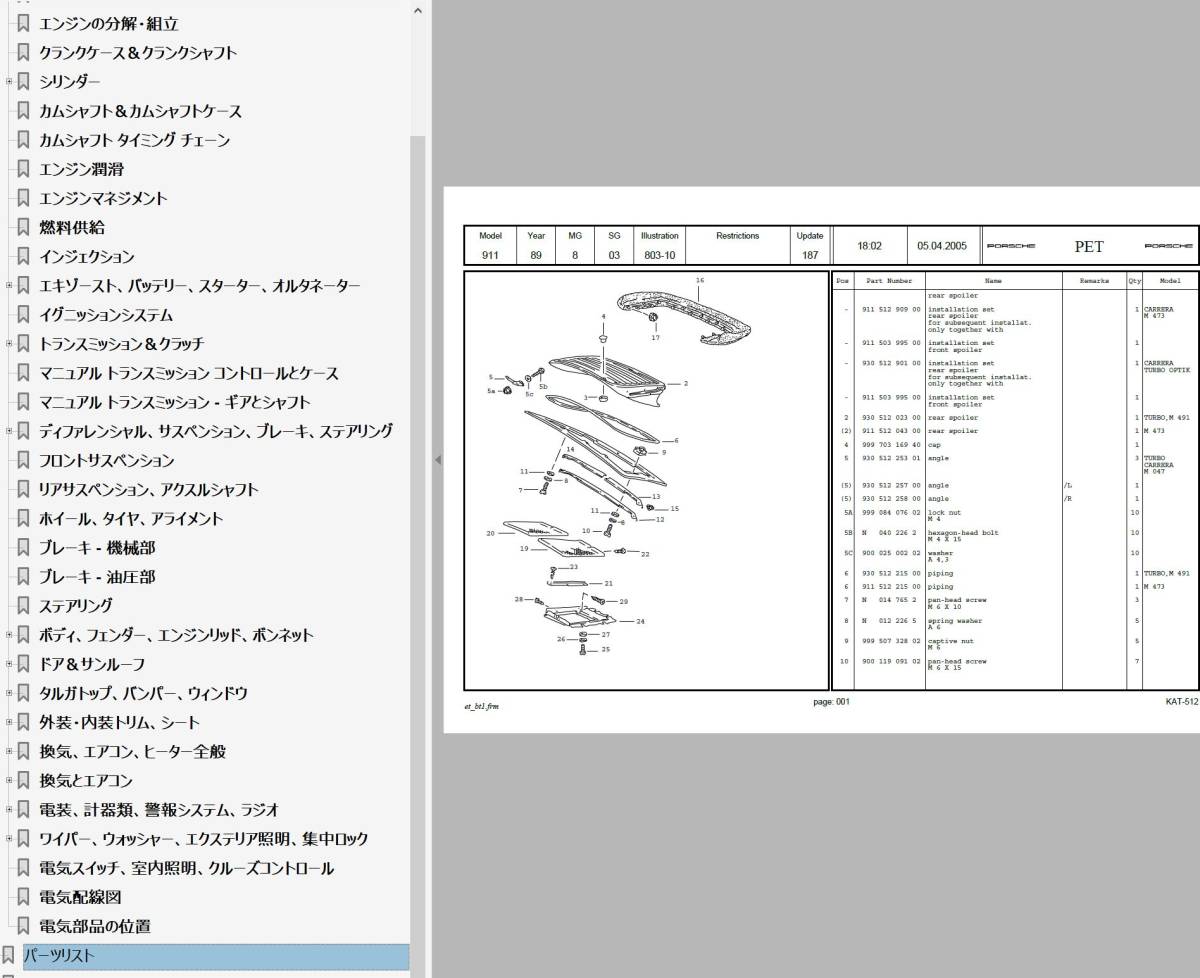Click bookmark icon beside ブレーキ - 油圧部
This screenshot has width=1200, height=978.
(24, 577)
